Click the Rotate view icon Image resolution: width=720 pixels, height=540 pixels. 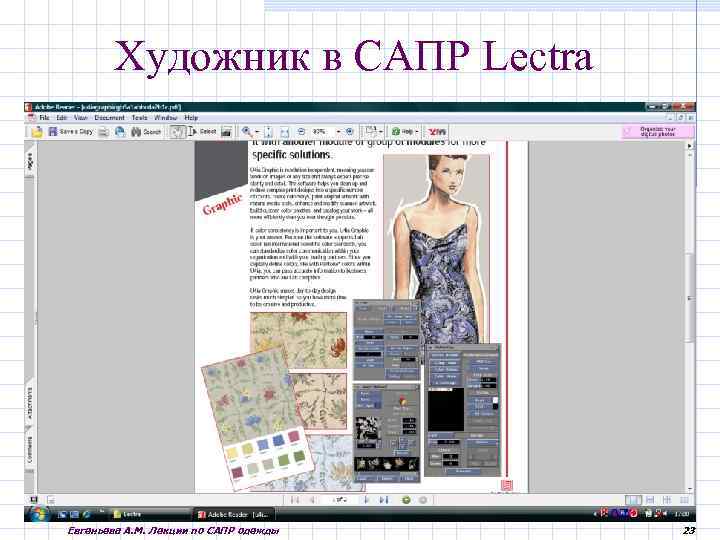pos(371,131)
